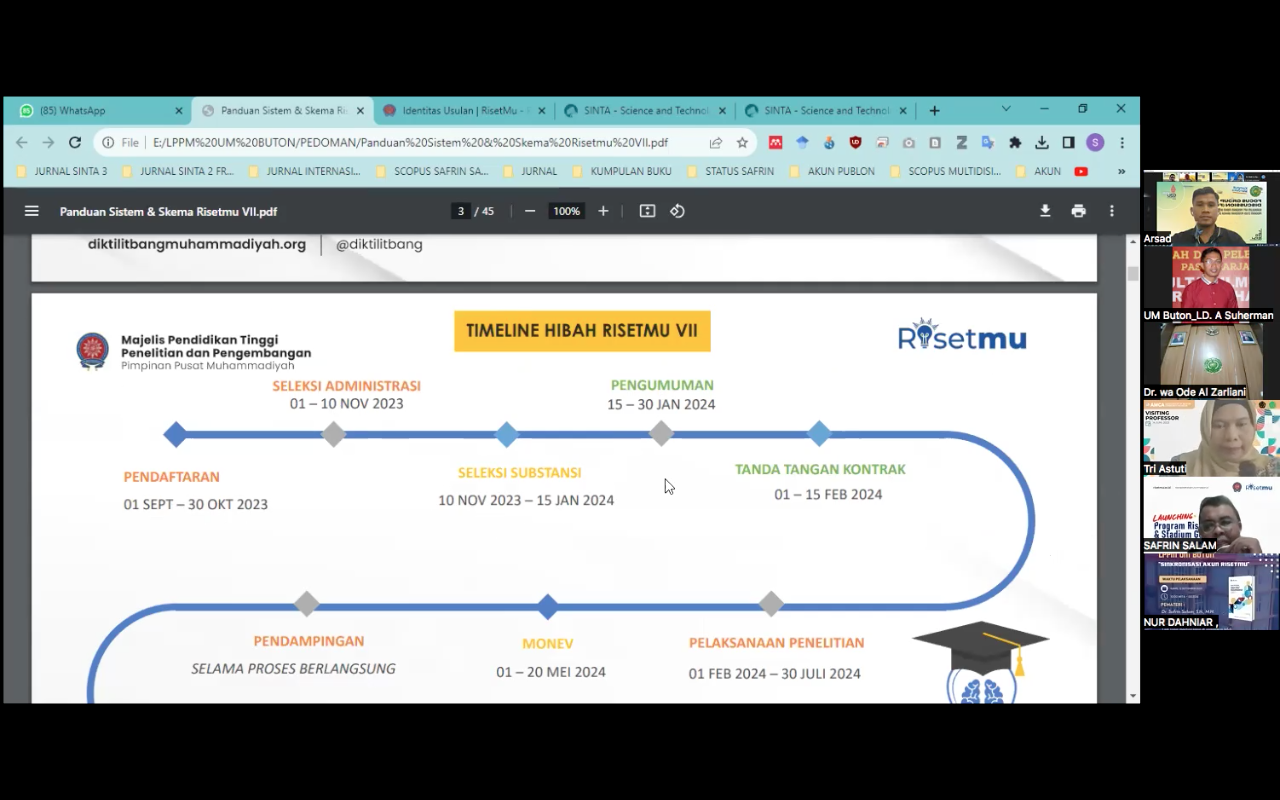Open the uBlock Origin extension

point(855,143)
